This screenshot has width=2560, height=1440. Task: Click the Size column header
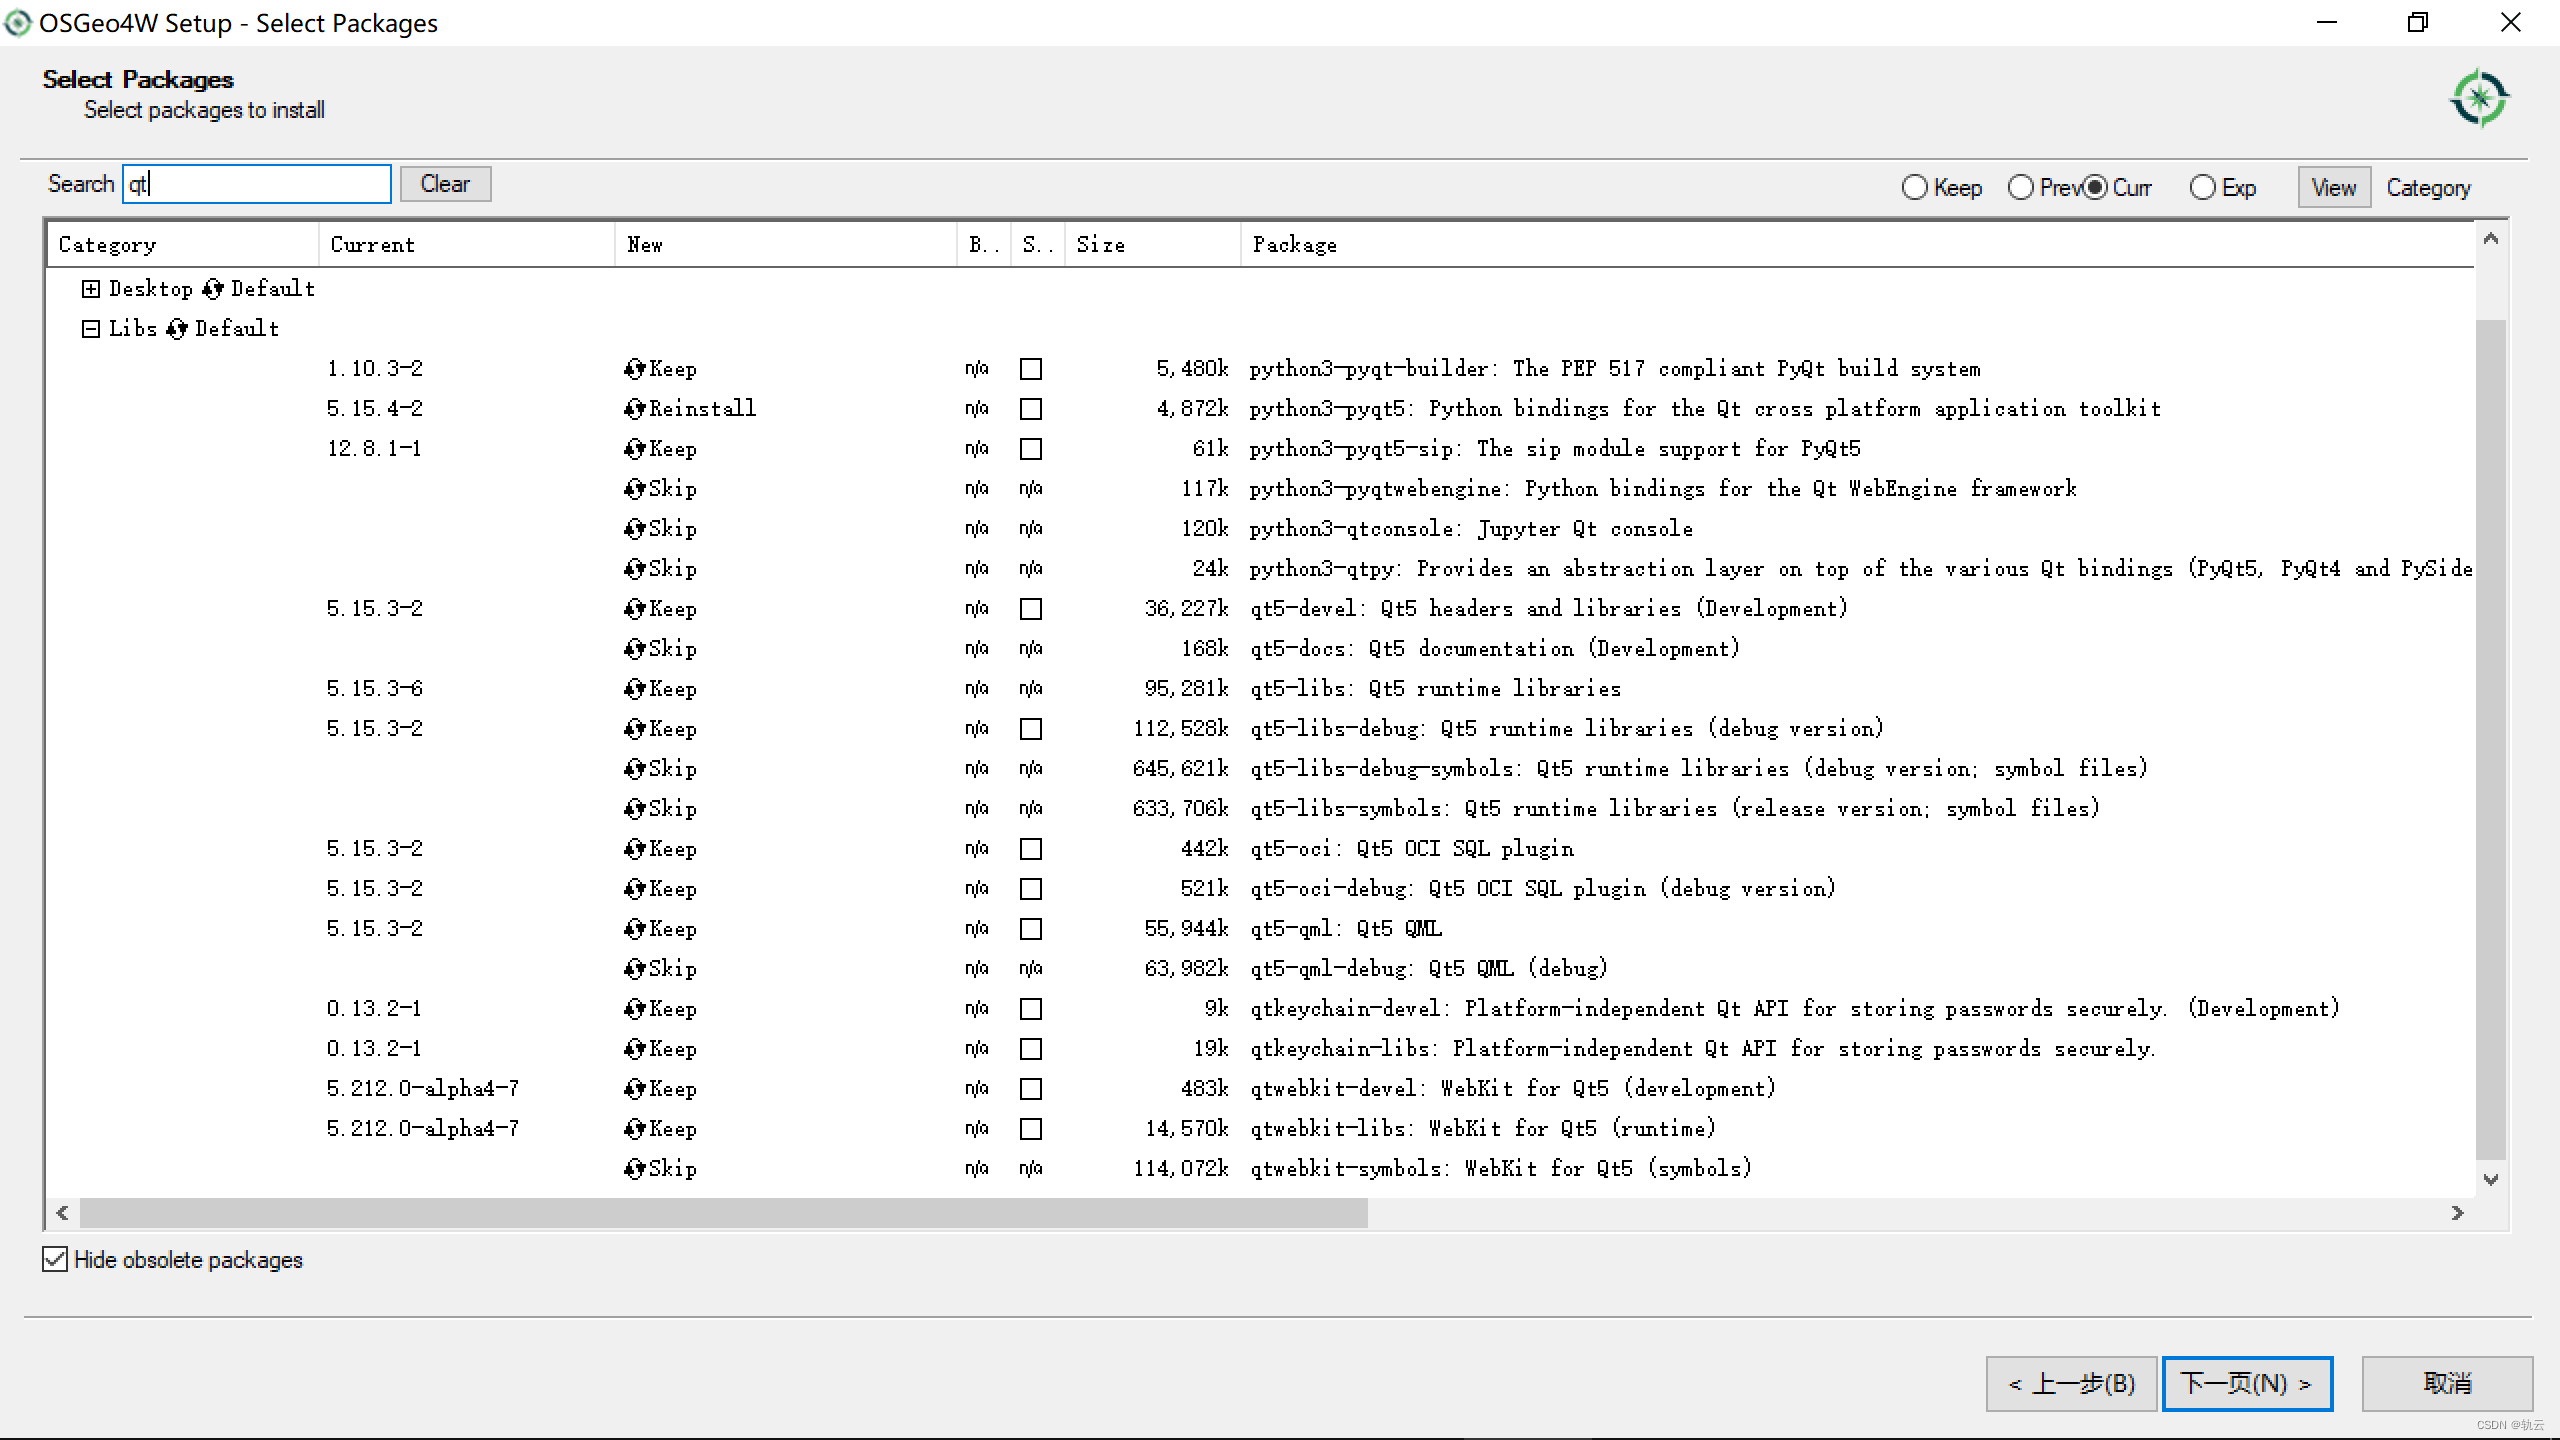tap(1153, 245)
